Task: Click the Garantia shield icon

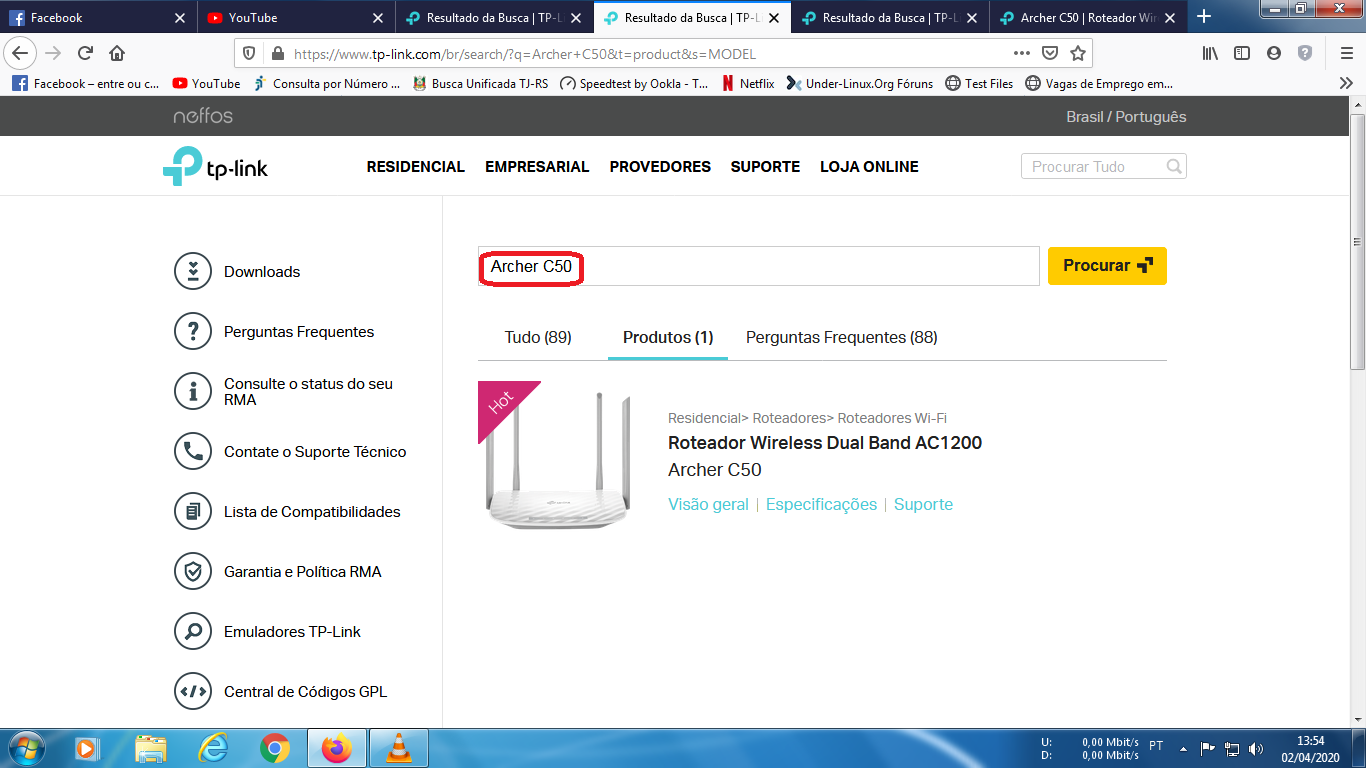Action: click(x=193, y=572)
